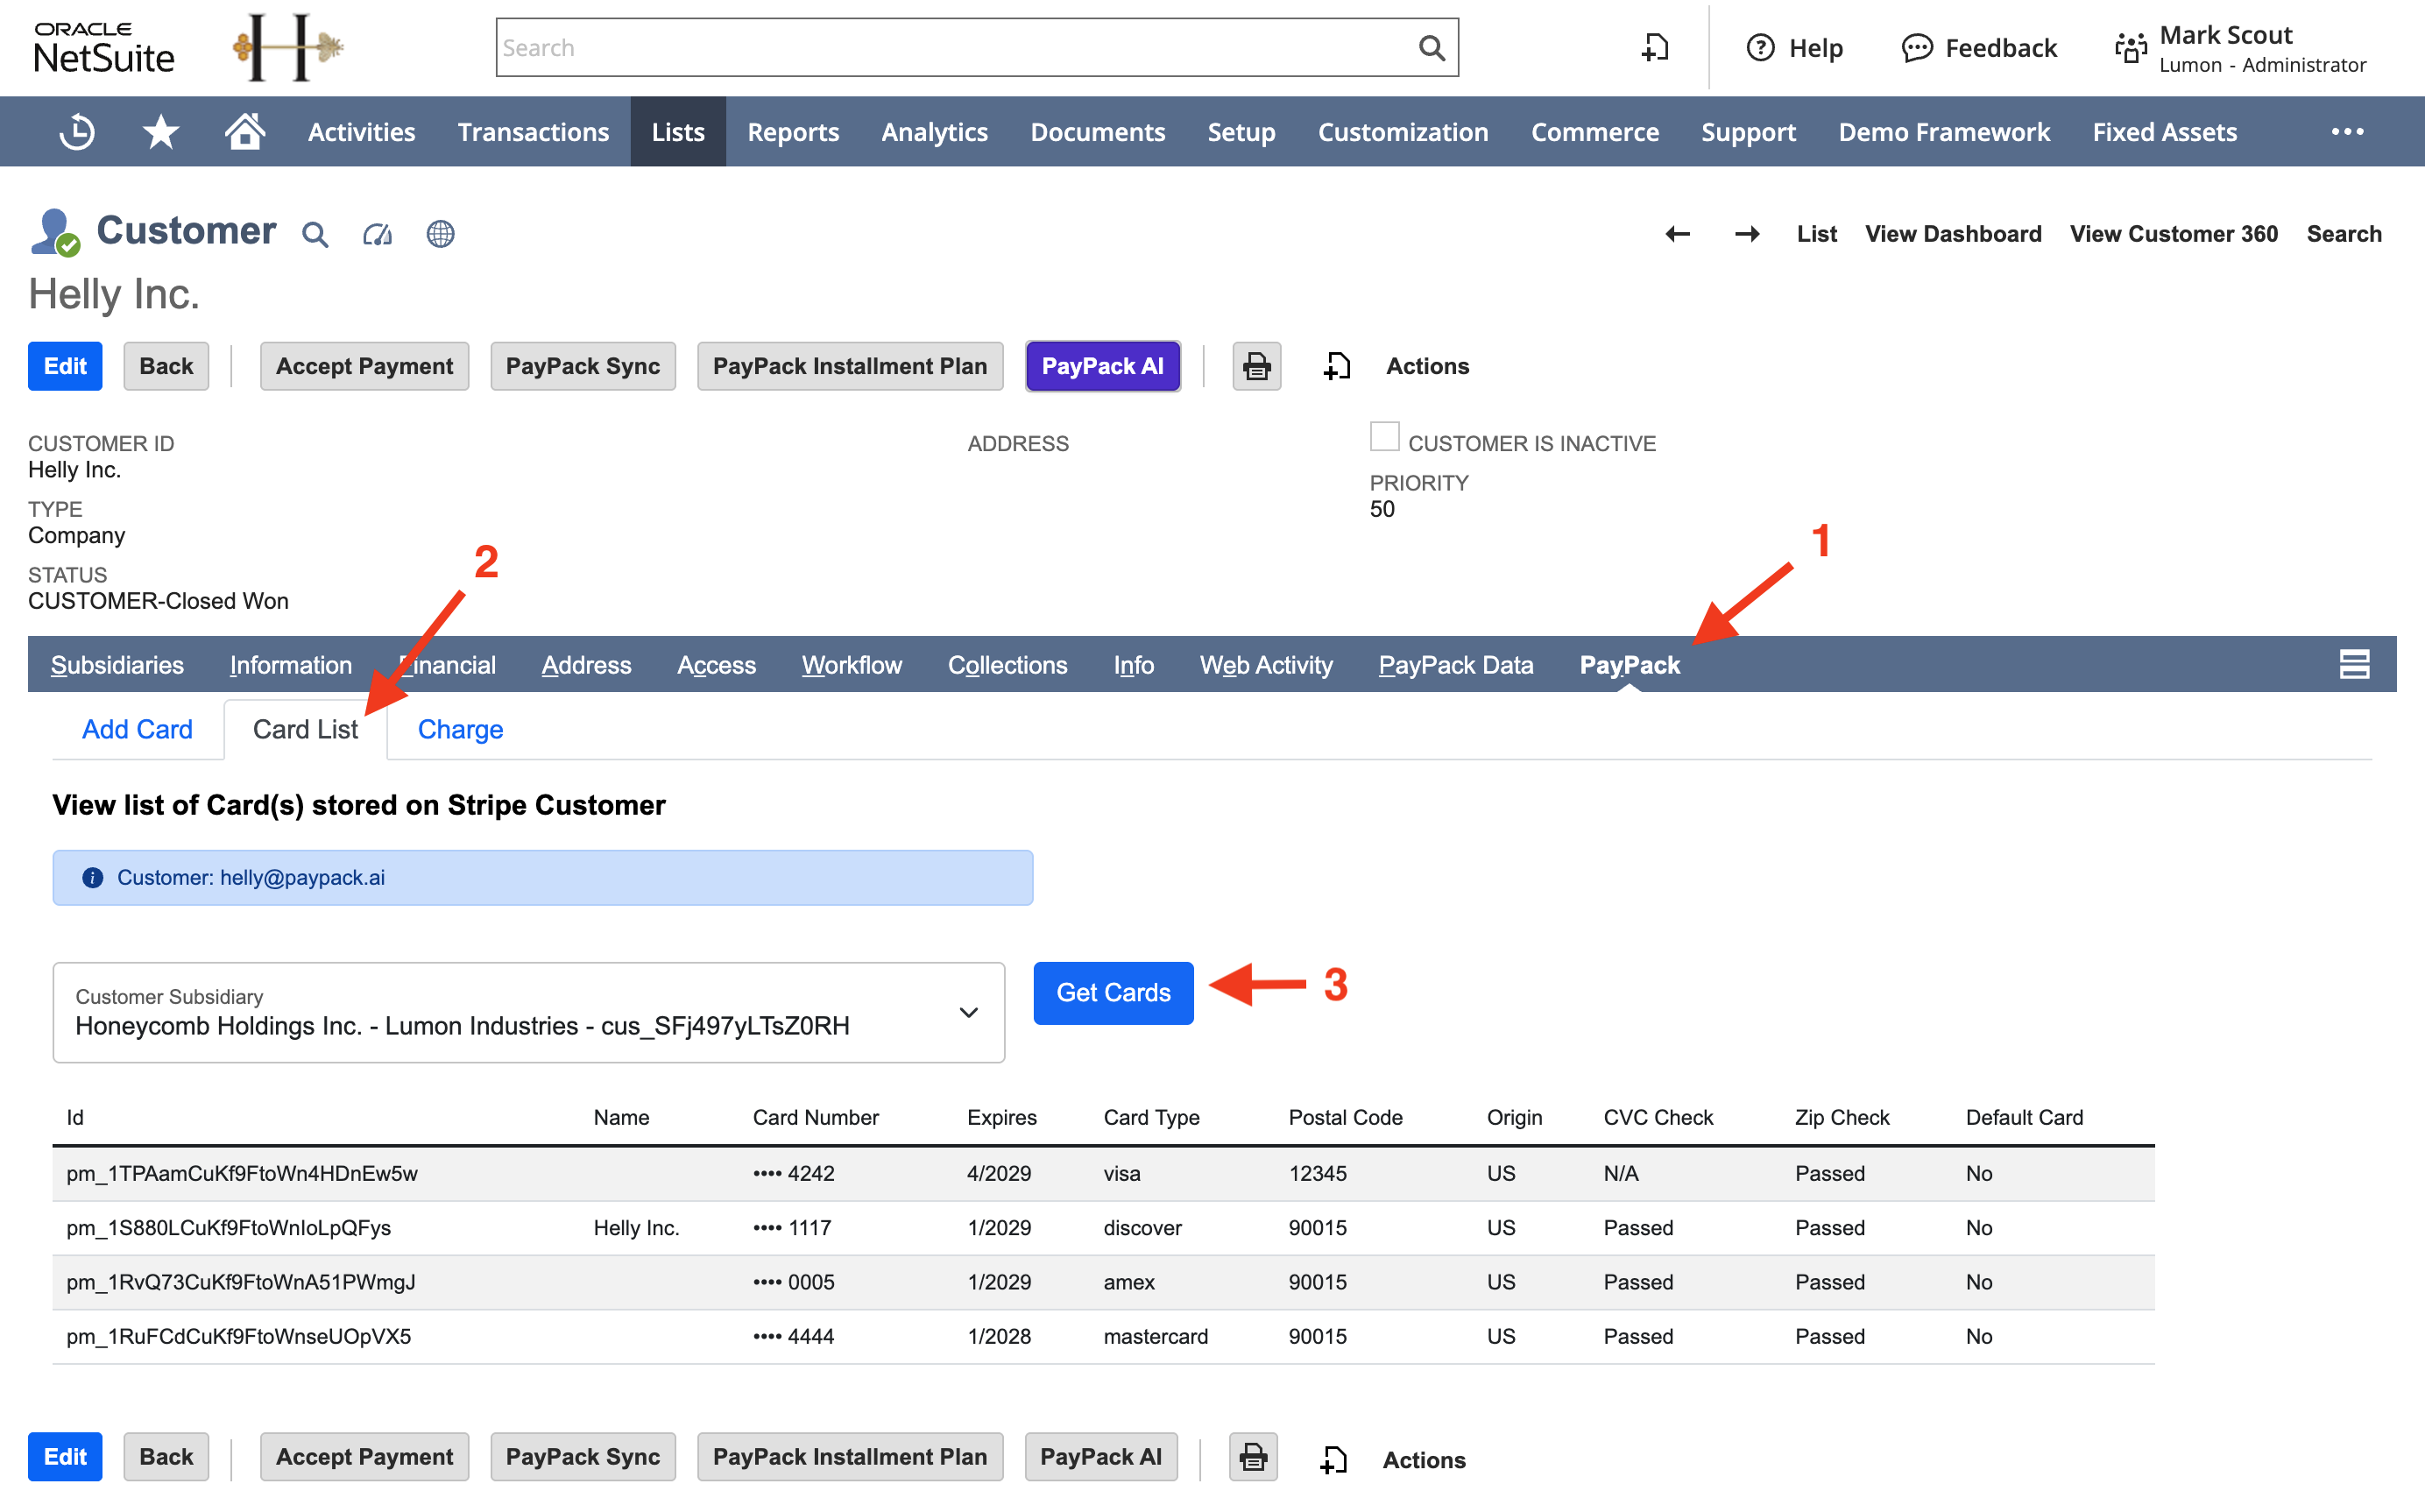2425x1512 pixels.
Task: Click the Create New icon in the header
Action: click(x=1656, y=47)
